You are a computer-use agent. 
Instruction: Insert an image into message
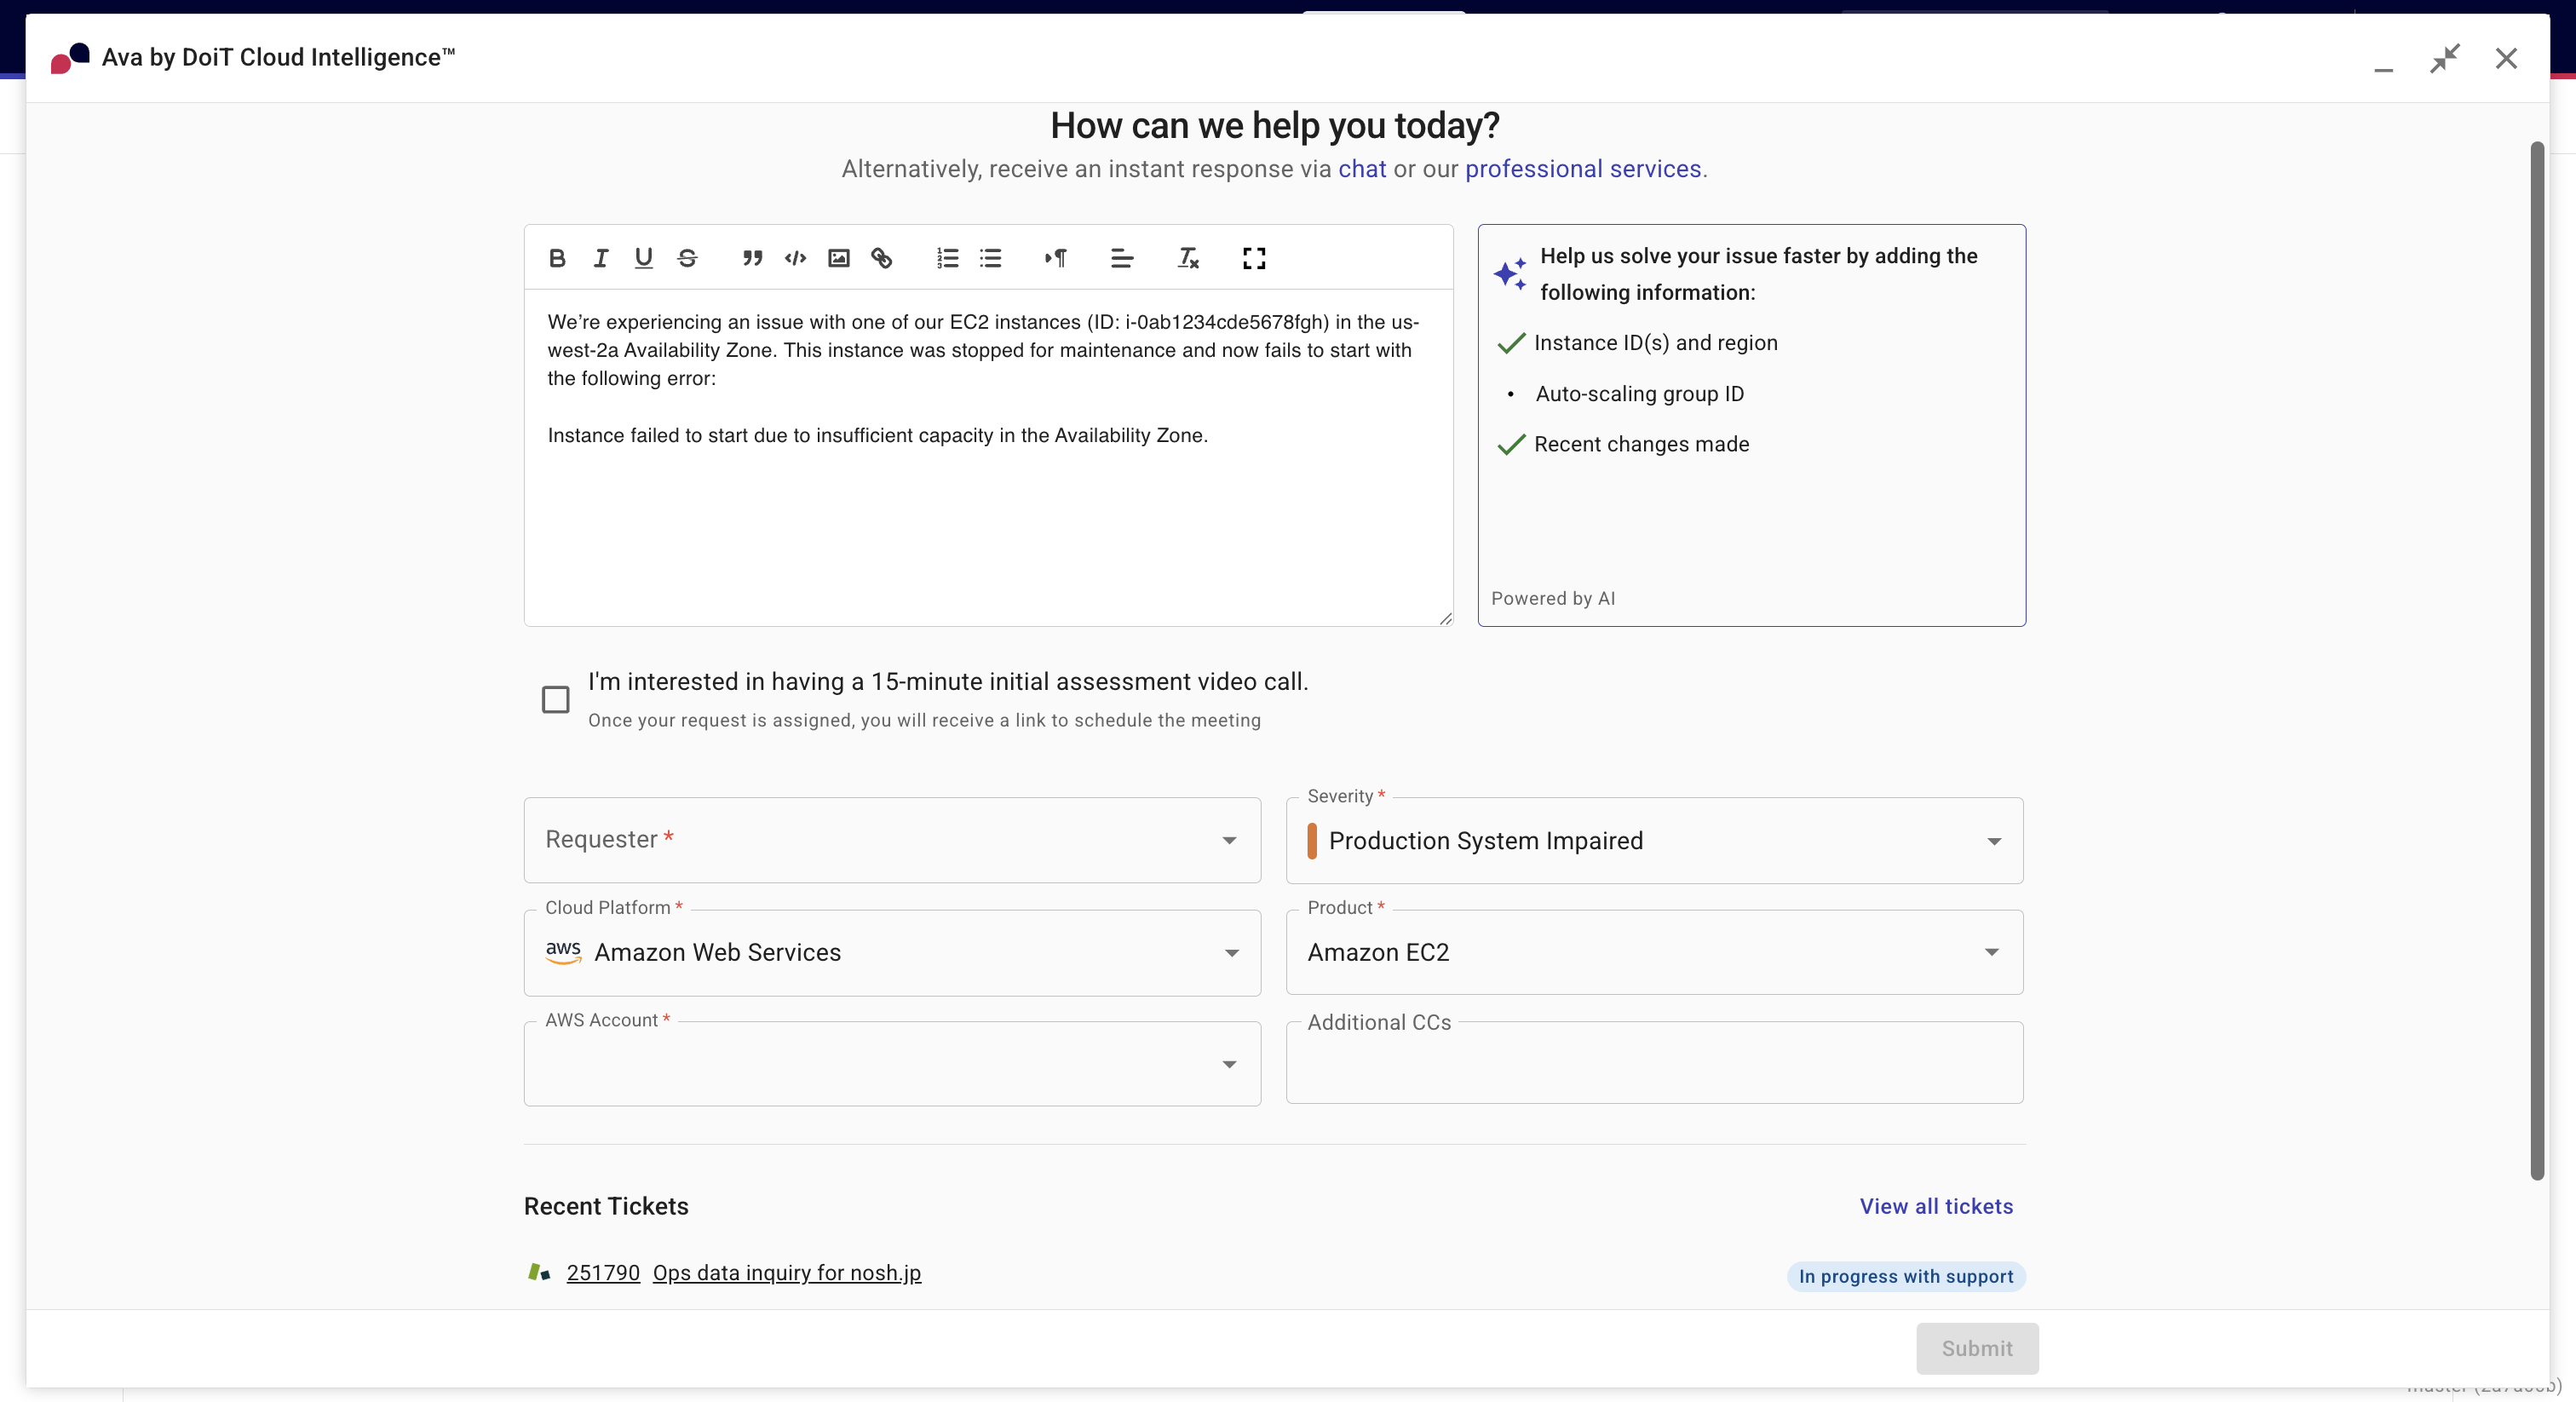tap(838, 258)
